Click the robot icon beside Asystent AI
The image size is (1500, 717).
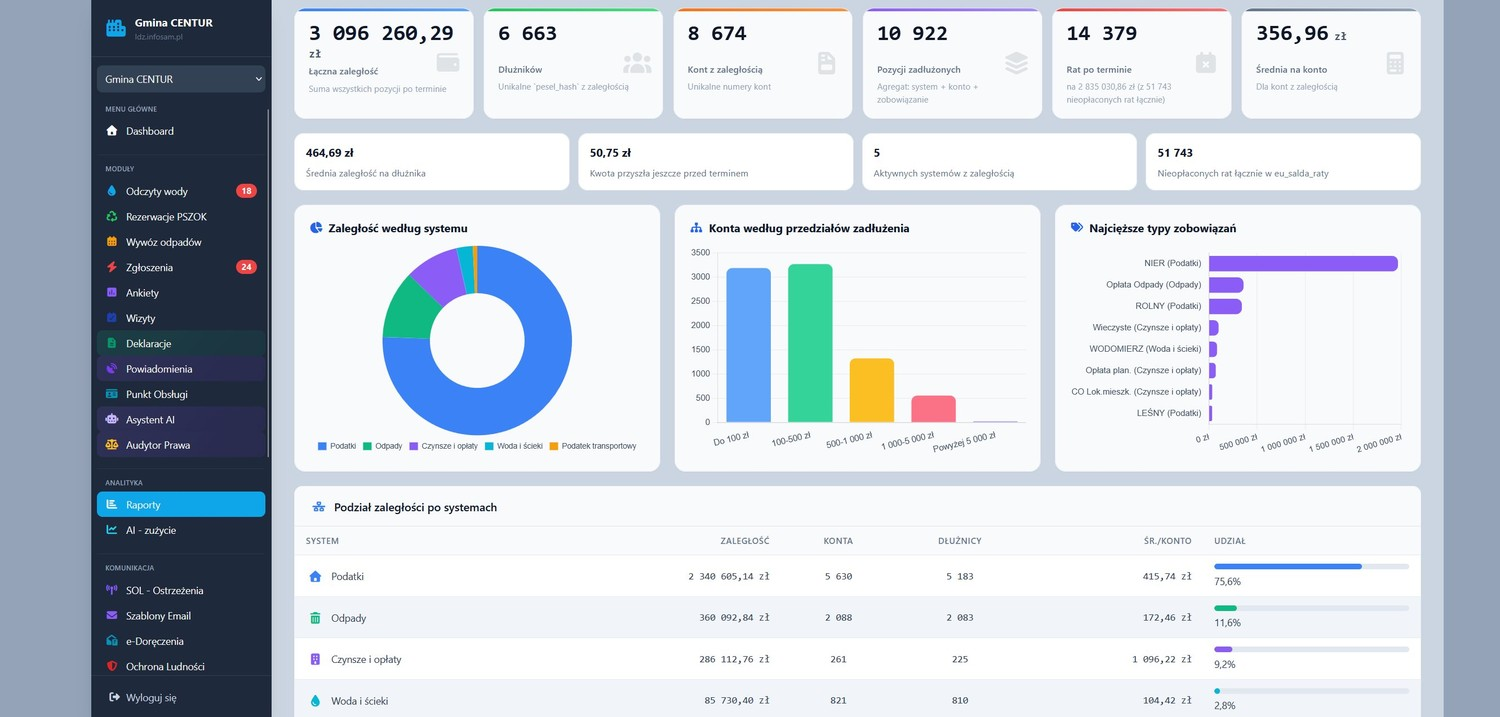[x=112, y=420]
